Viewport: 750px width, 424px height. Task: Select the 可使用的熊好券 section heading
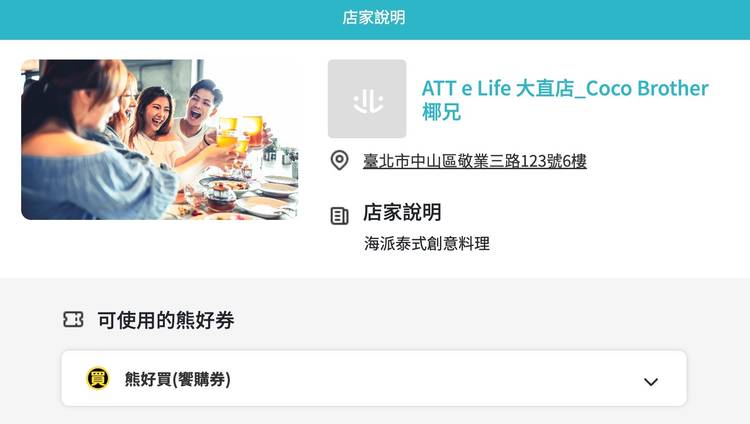[x=165, y=320]
